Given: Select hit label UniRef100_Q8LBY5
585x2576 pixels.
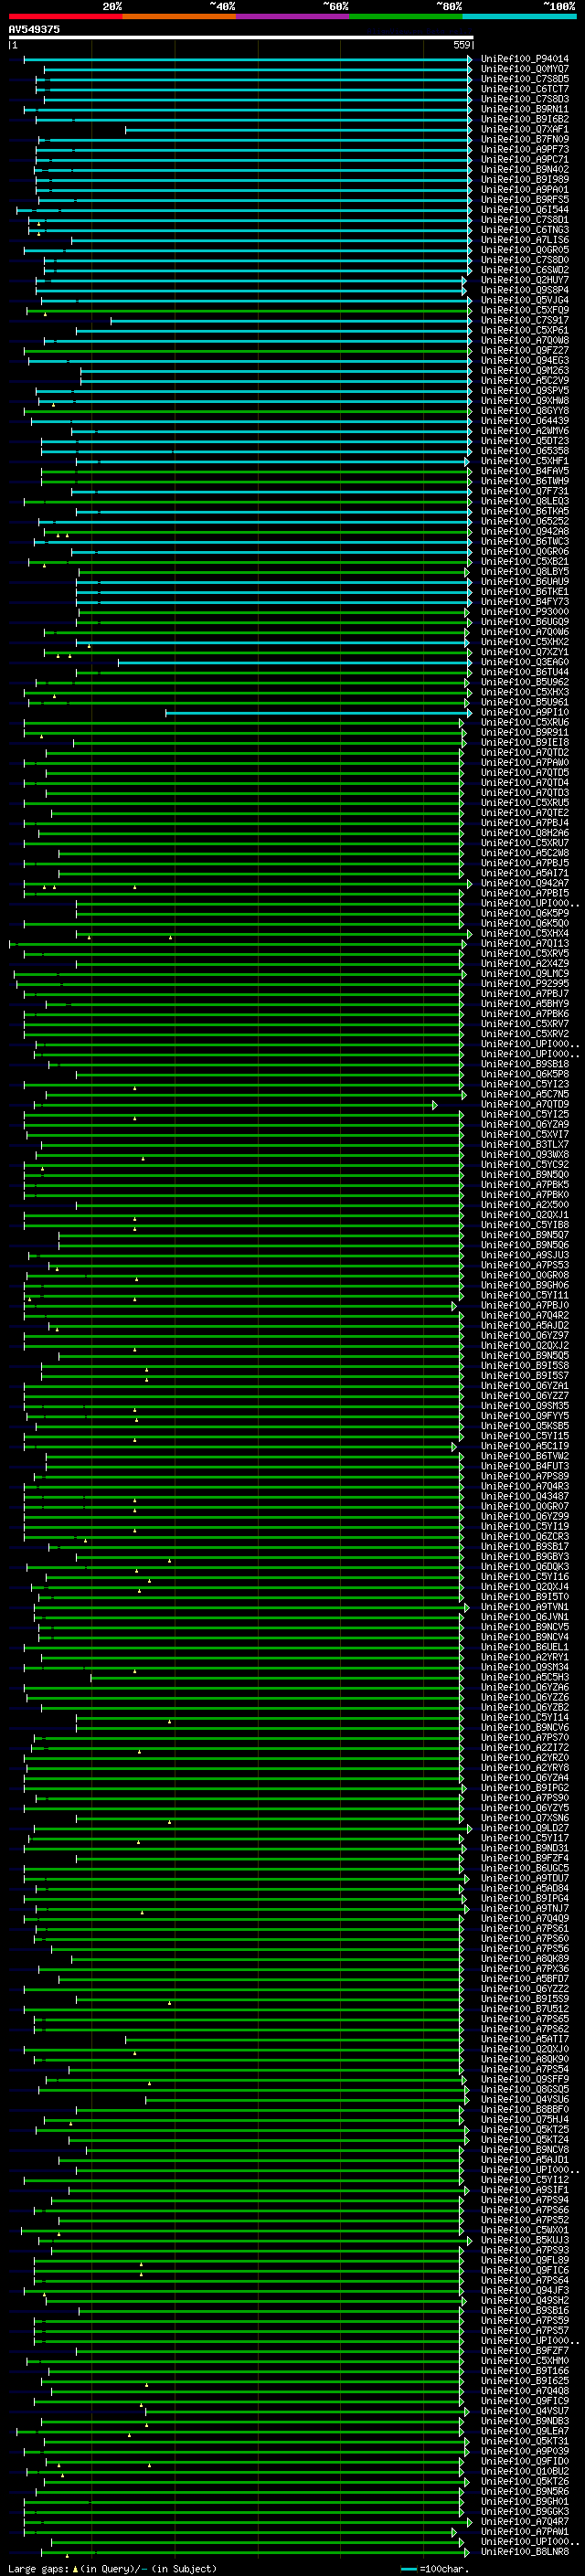Looking at the screenshot, I should (x=525, y=572).
